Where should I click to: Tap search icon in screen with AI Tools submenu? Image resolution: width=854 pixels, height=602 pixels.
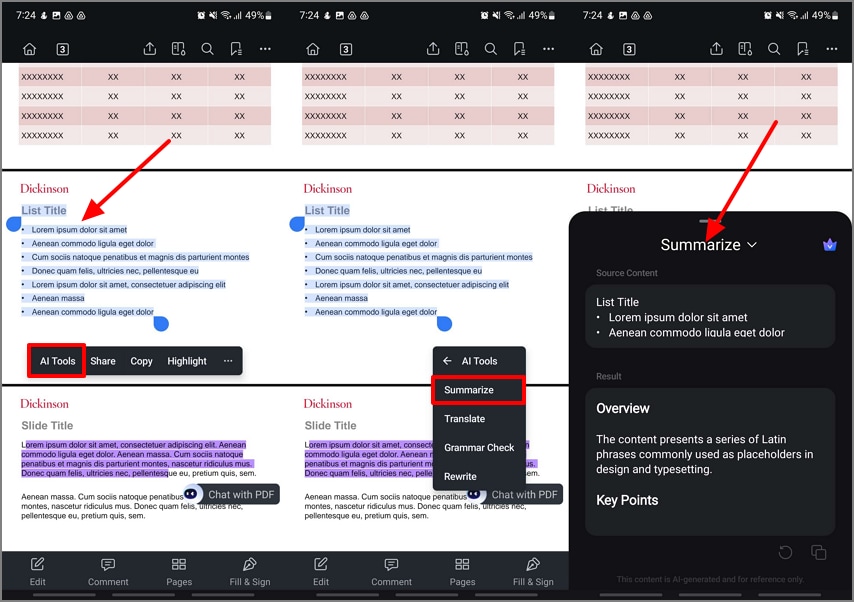coord(491,49)
